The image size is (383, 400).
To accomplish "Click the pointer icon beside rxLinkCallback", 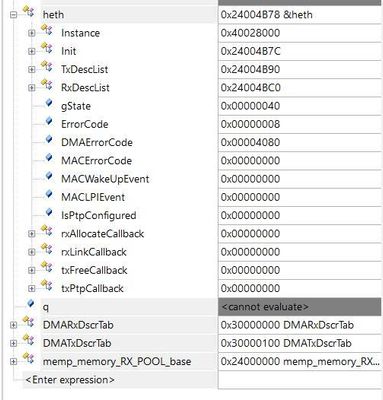I will pos(47,249).
